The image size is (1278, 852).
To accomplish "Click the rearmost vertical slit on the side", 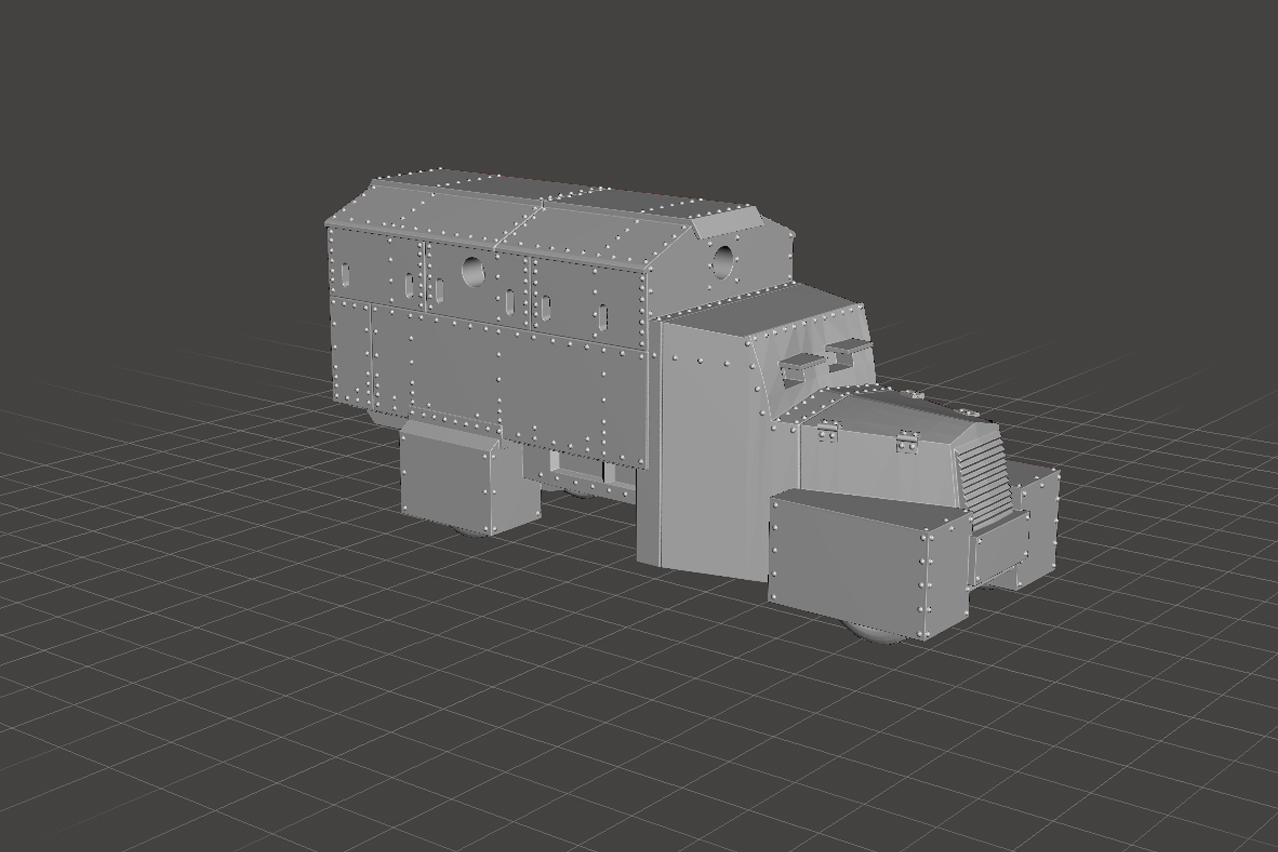I will point(346,274).
